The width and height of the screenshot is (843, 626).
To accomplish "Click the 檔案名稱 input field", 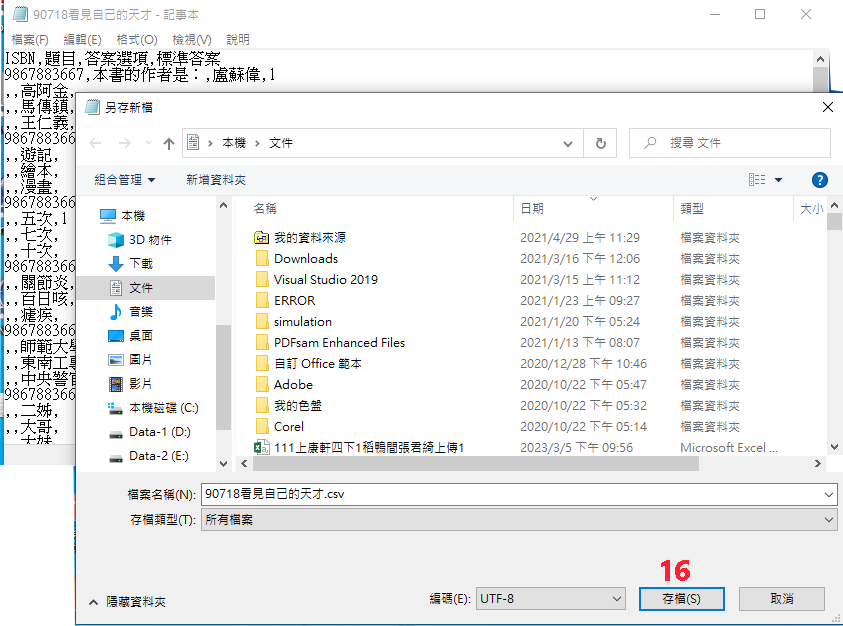I will [511, 494].
